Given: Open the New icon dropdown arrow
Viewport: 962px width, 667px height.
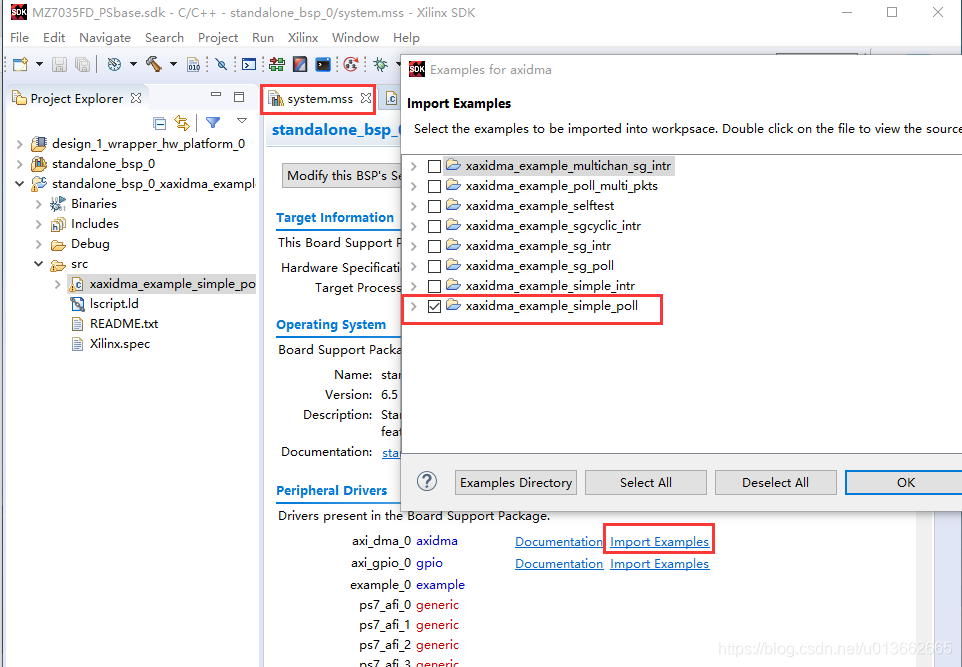Looking at the screenshot, I should [x=39, y=64].
